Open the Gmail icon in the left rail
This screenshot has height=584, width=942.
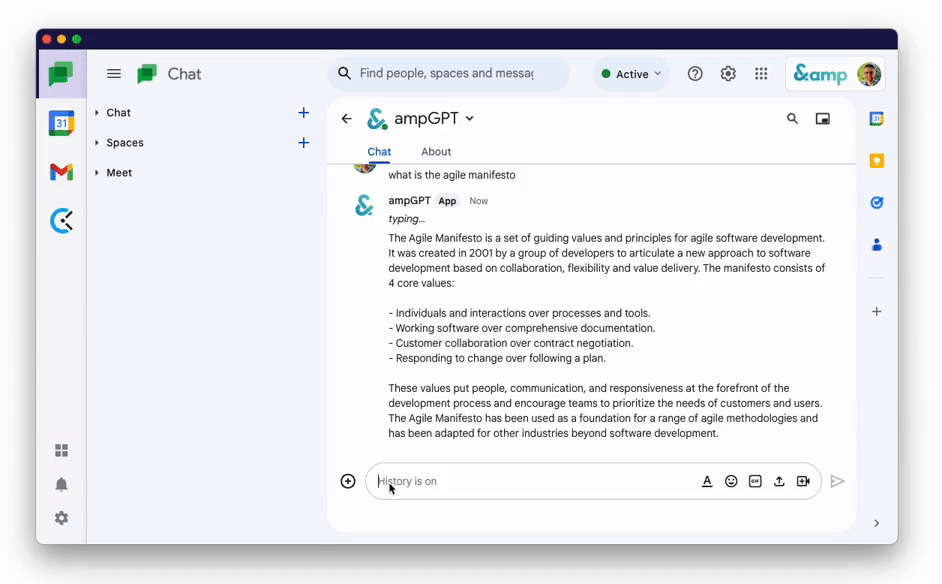(x=61, y=172)
